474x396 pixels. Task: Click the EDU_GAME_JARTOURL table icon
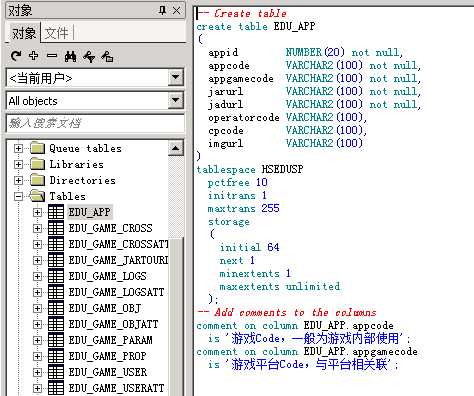click(56, 260)
